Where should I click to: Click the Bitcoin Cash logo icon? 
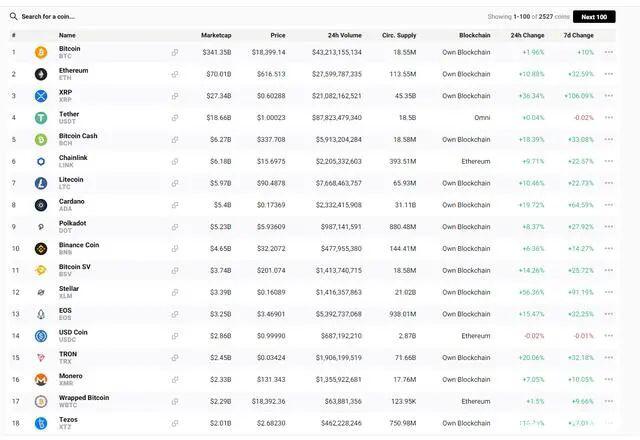[41, 140]
